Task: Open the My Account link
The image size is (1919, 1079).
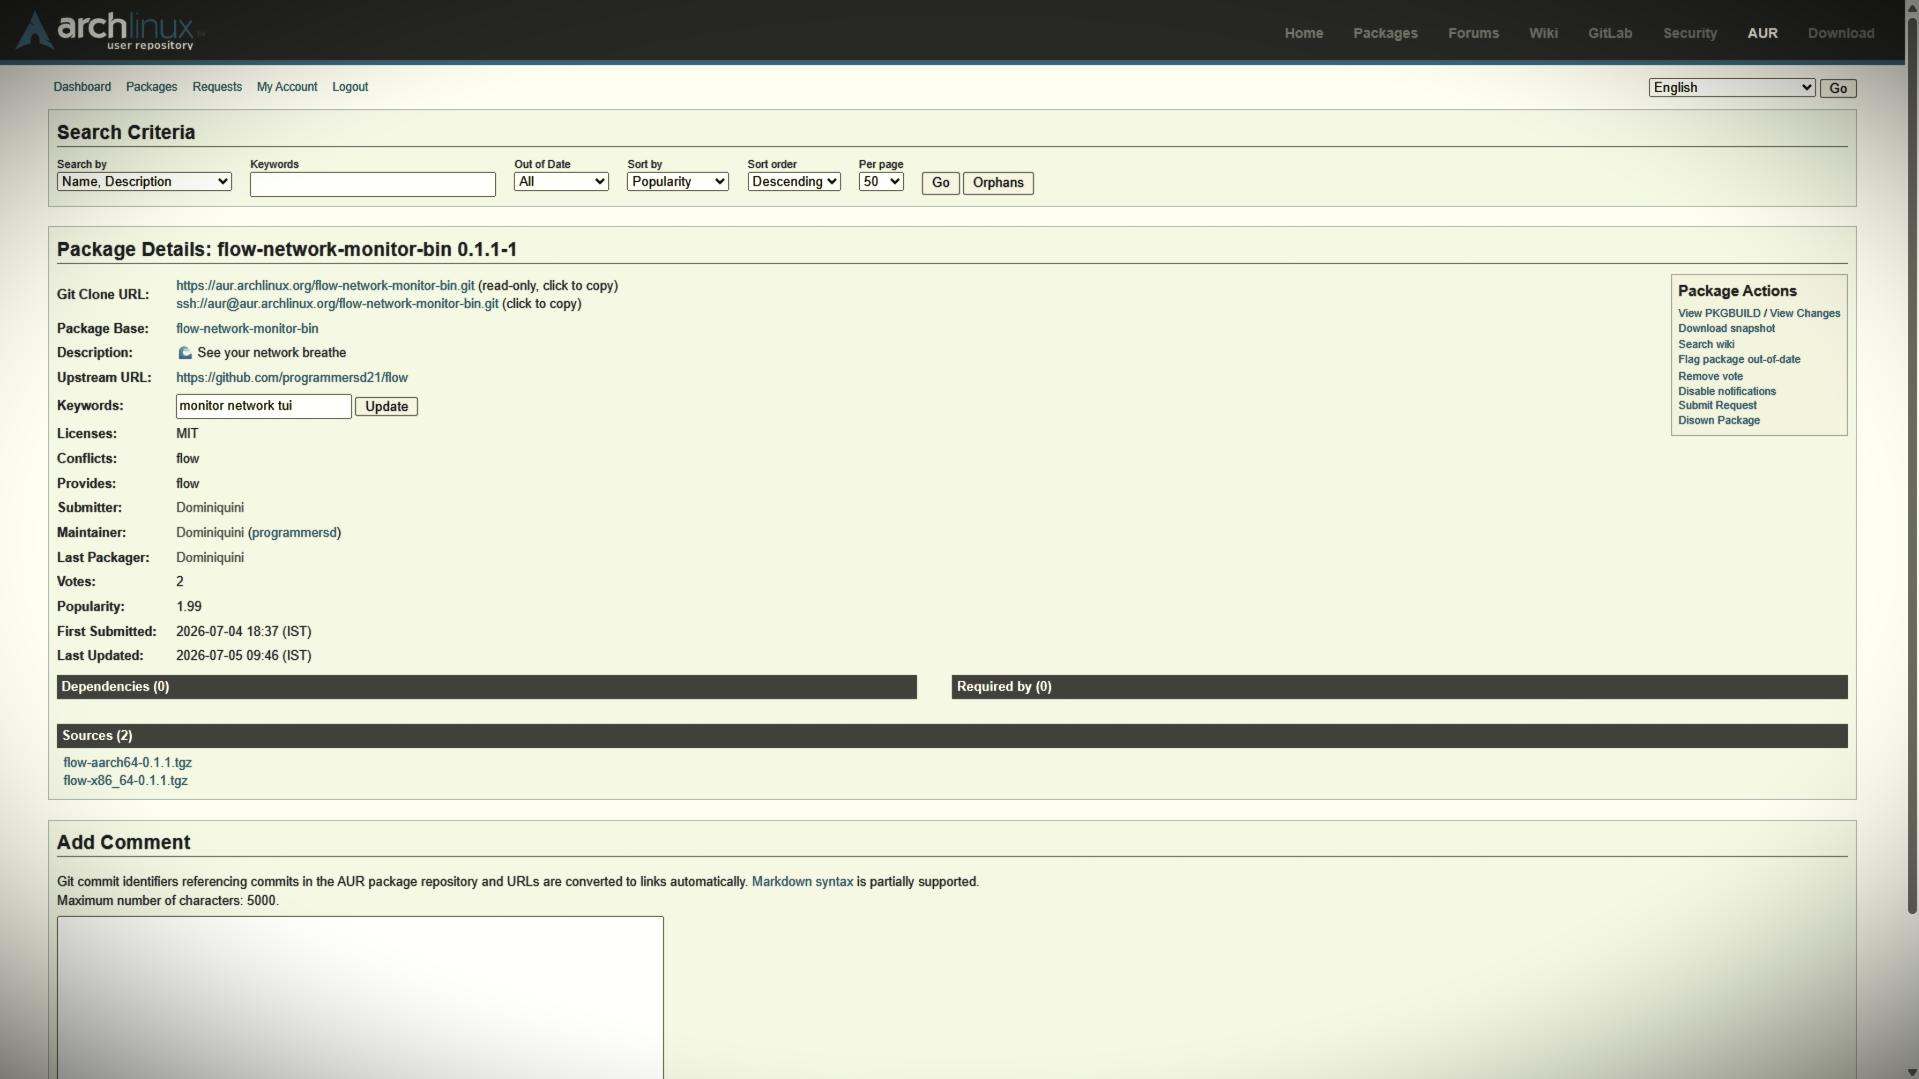Action: [287, 87]
